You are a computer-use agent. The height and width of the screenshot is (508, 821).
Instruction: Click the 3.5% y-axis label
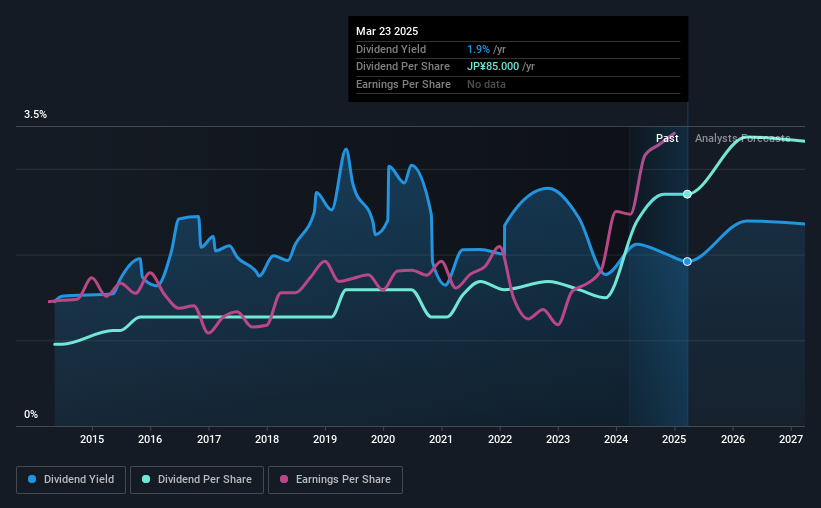[x=35, y=114]
